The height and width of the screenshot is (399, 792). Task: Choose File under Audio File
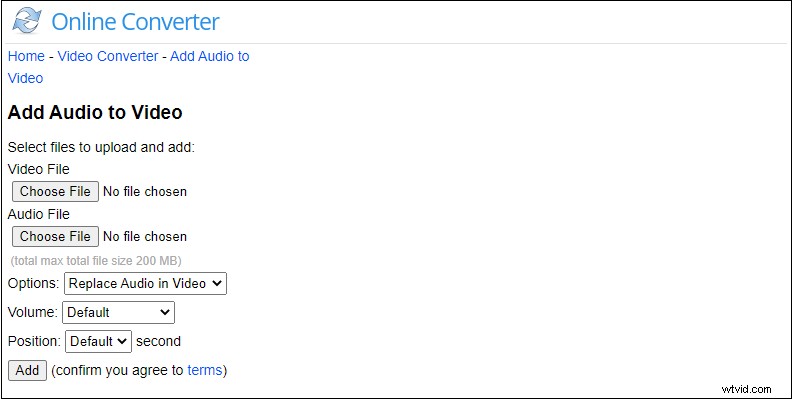55,236
